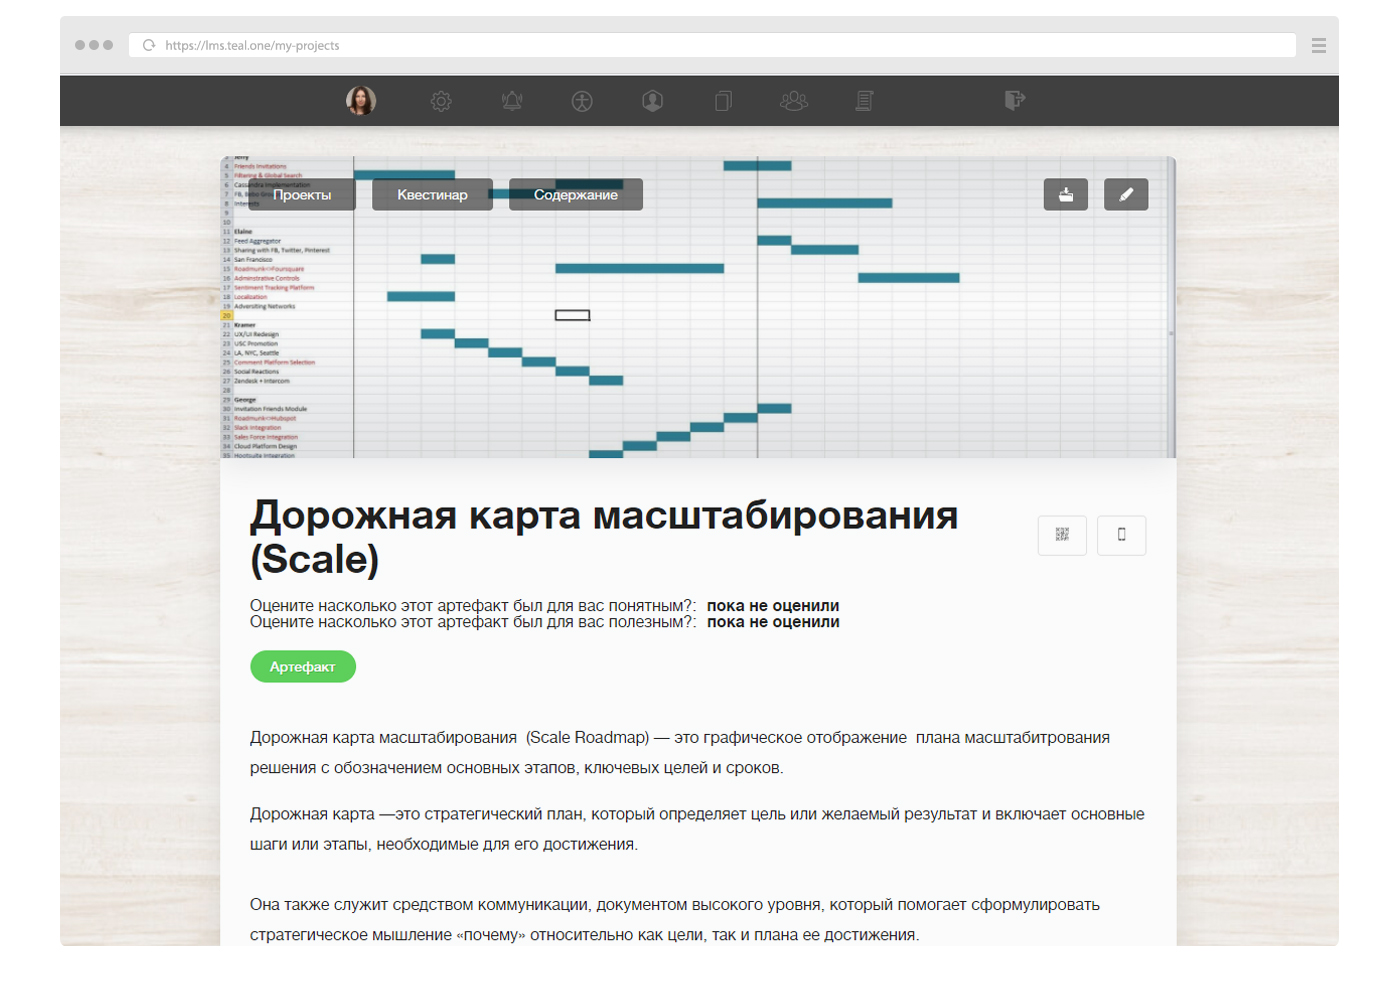Click the download-to-tray button on banner

coord(1066,195)
